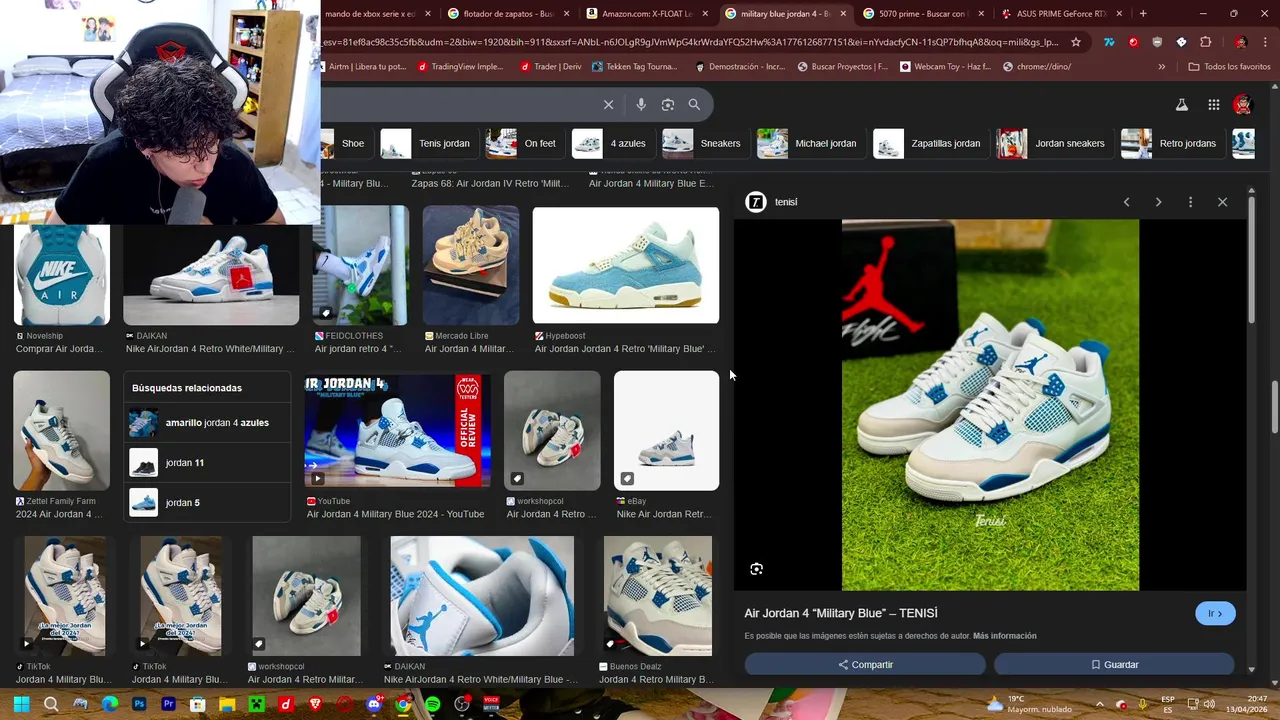Open Brave browser from the taskbar
The width and height of the screenshot is (1280, 720).
pos(315,704)
